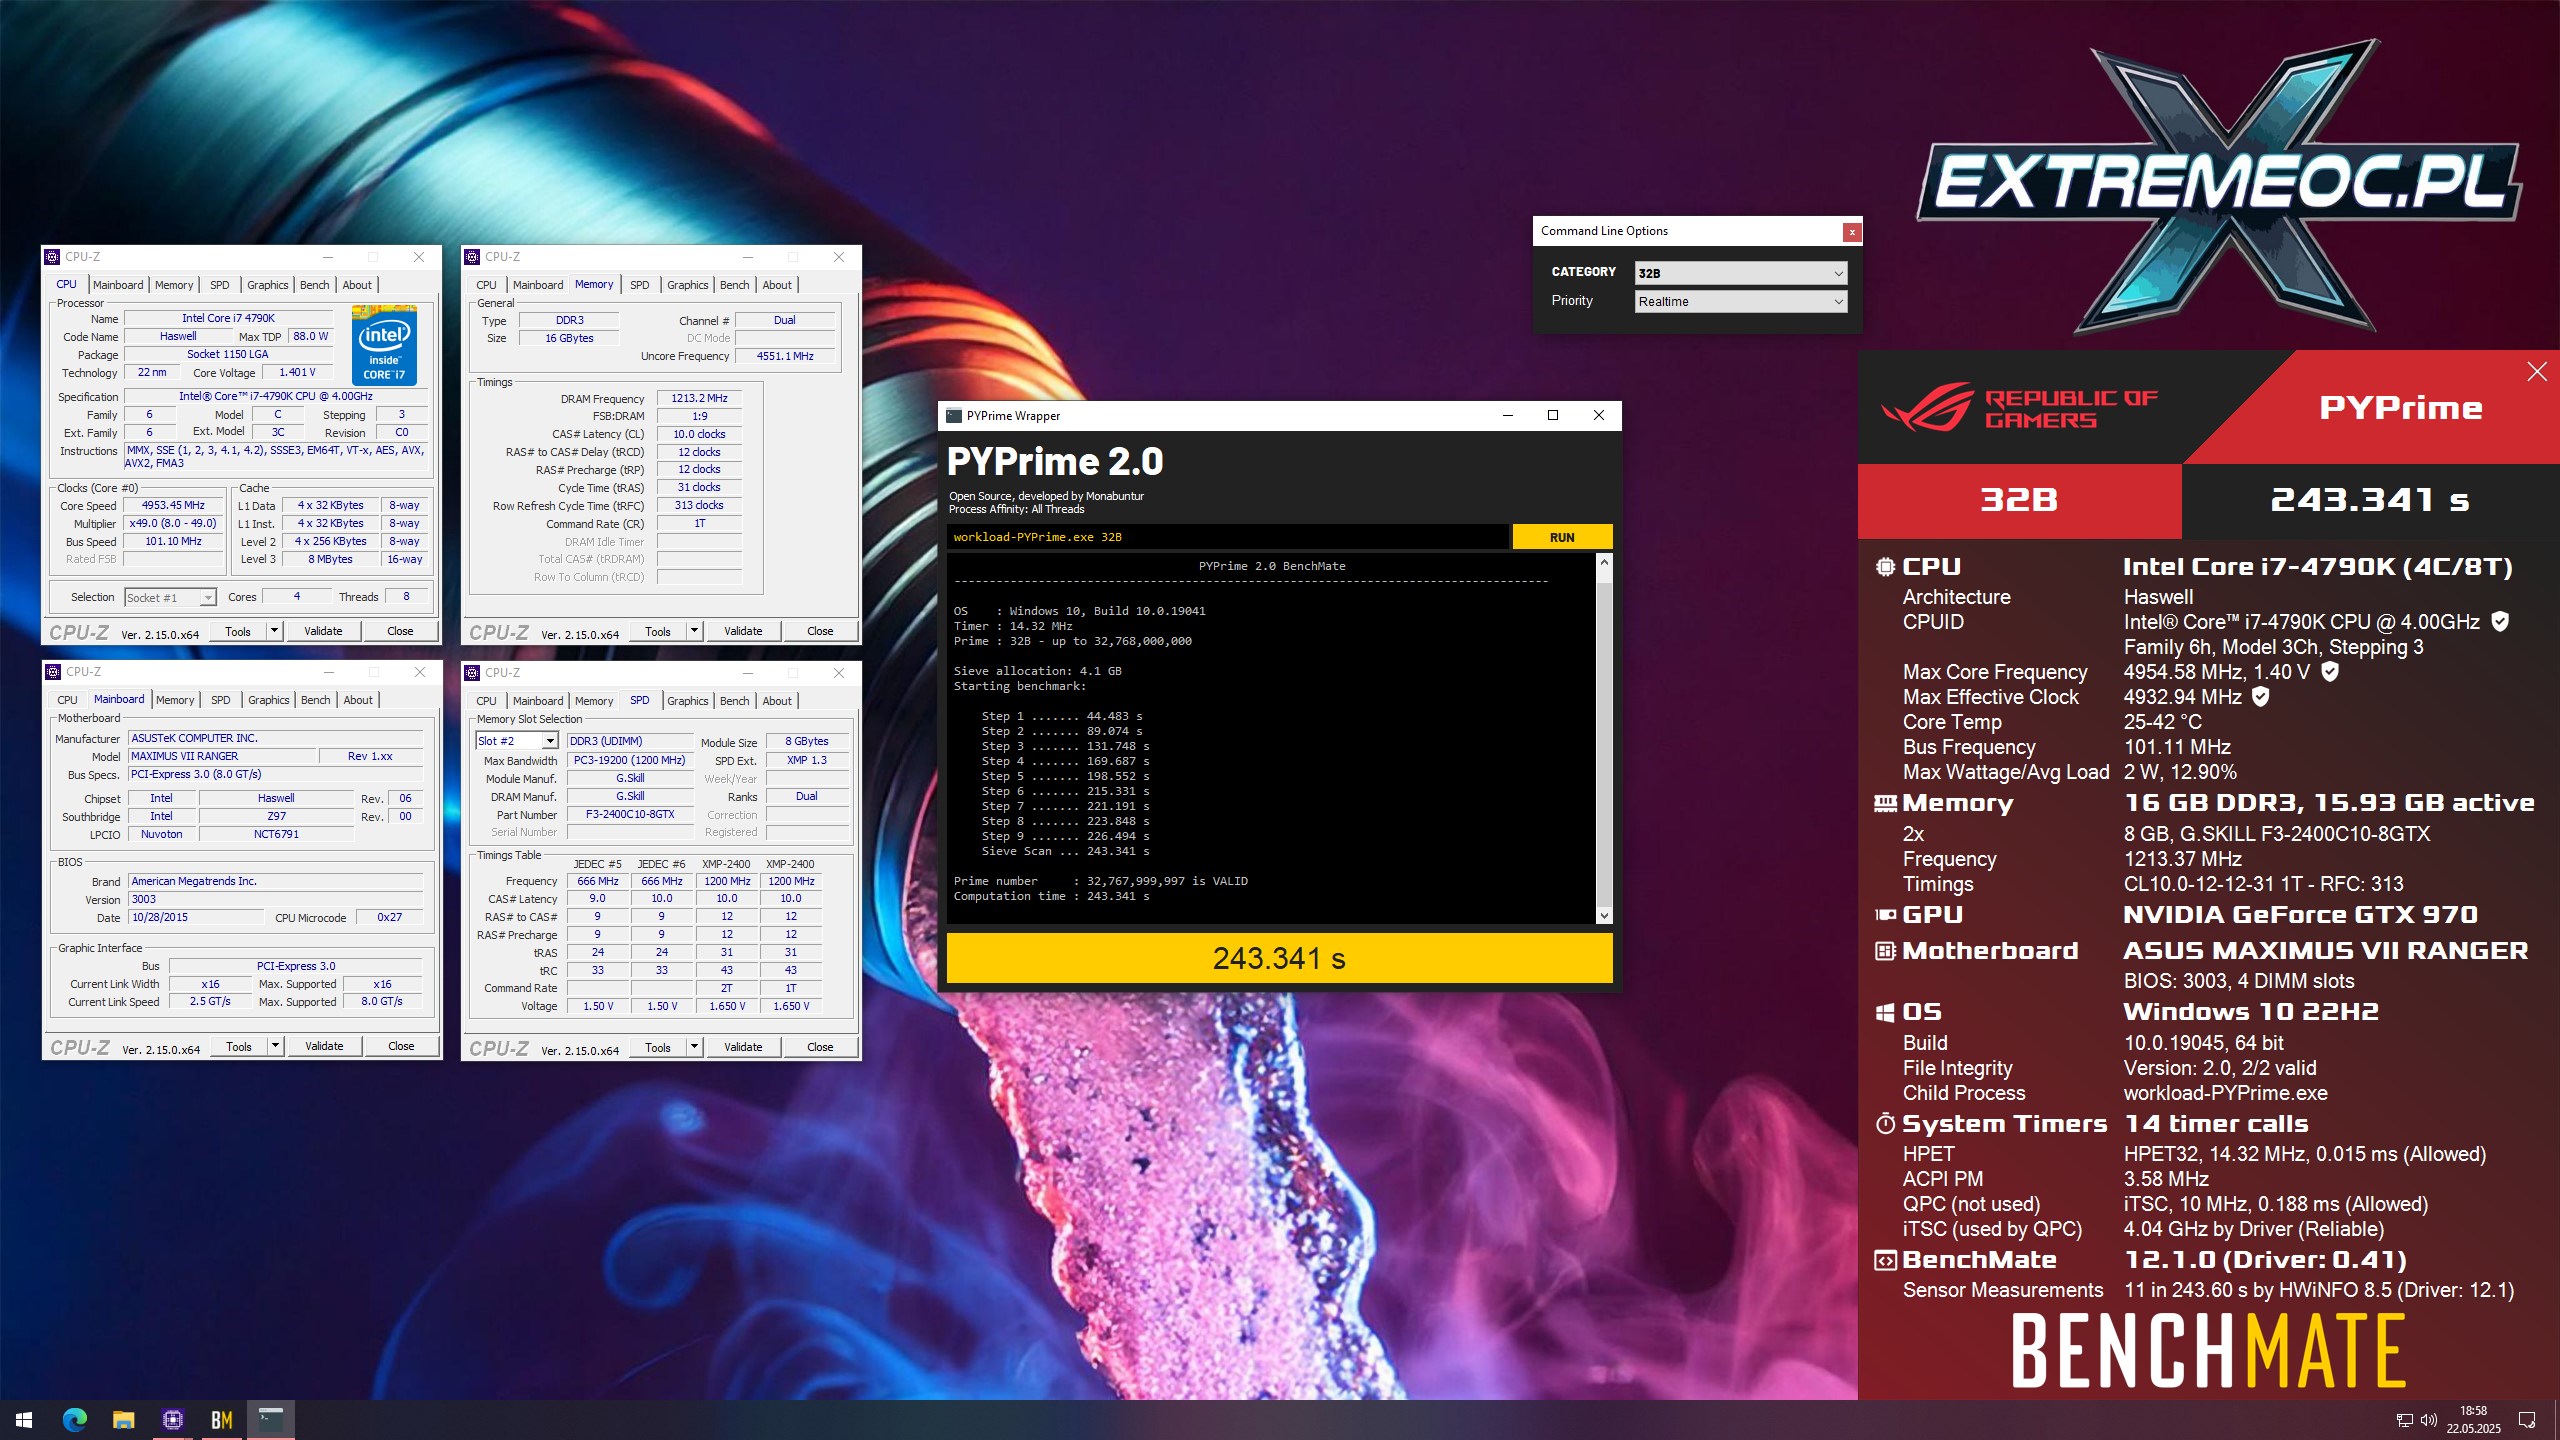The width and height of the screenshot is (2560, 1440).
Task: Close the Command Line Options dialog
Action: [x=1852, y=232]
